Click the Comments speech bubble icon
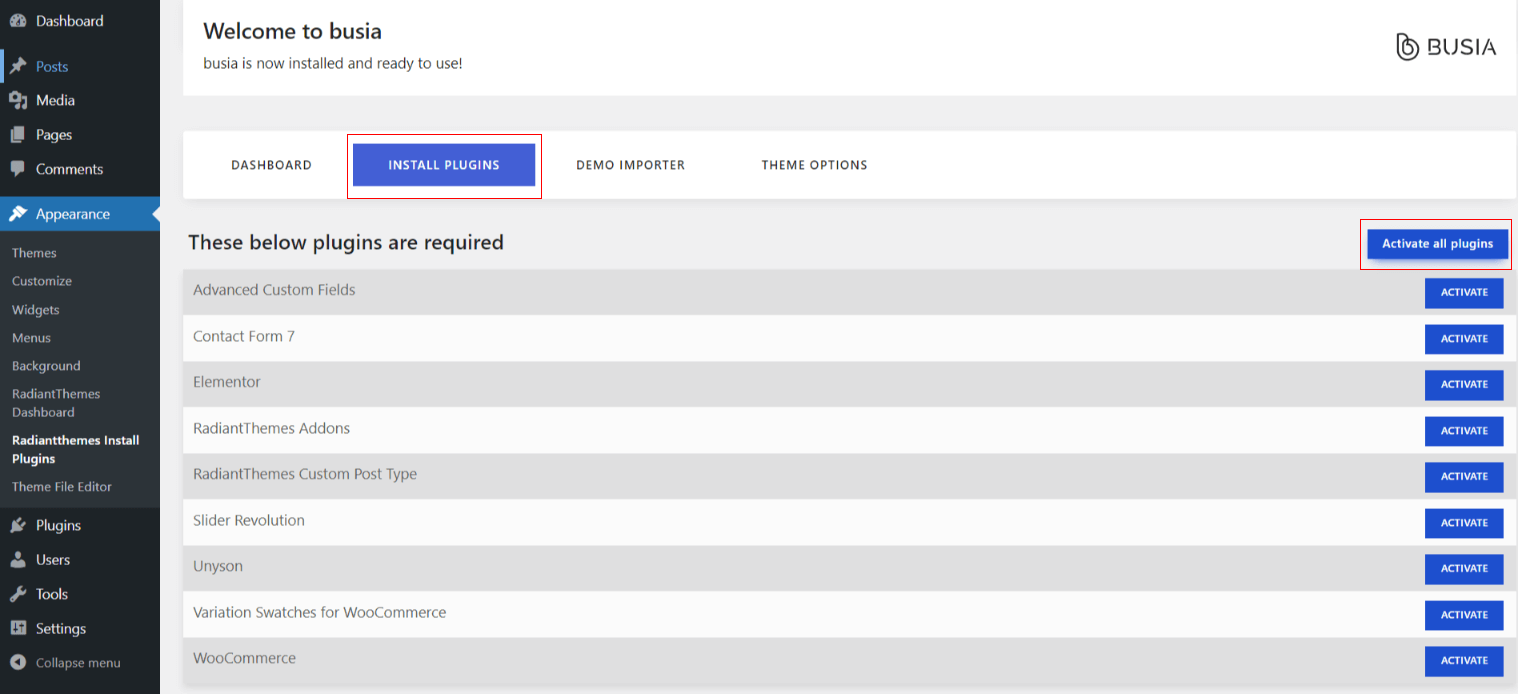The width and height of the screenshot is (1518, 694). pos(18,169)
